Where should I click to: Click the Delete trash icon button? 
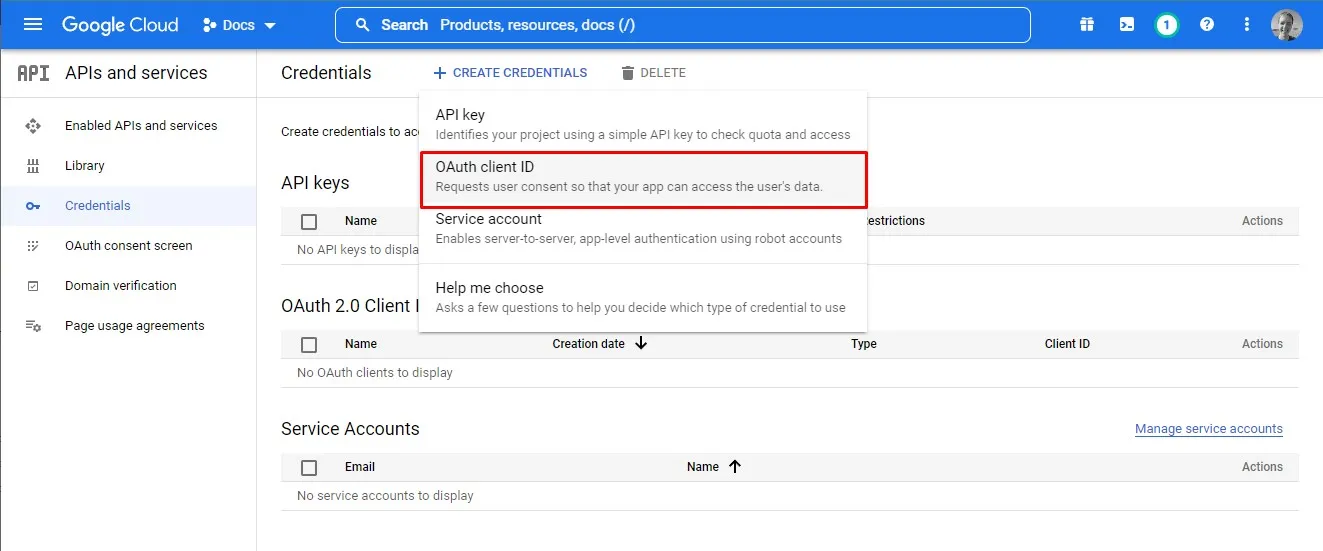(653, 73)
